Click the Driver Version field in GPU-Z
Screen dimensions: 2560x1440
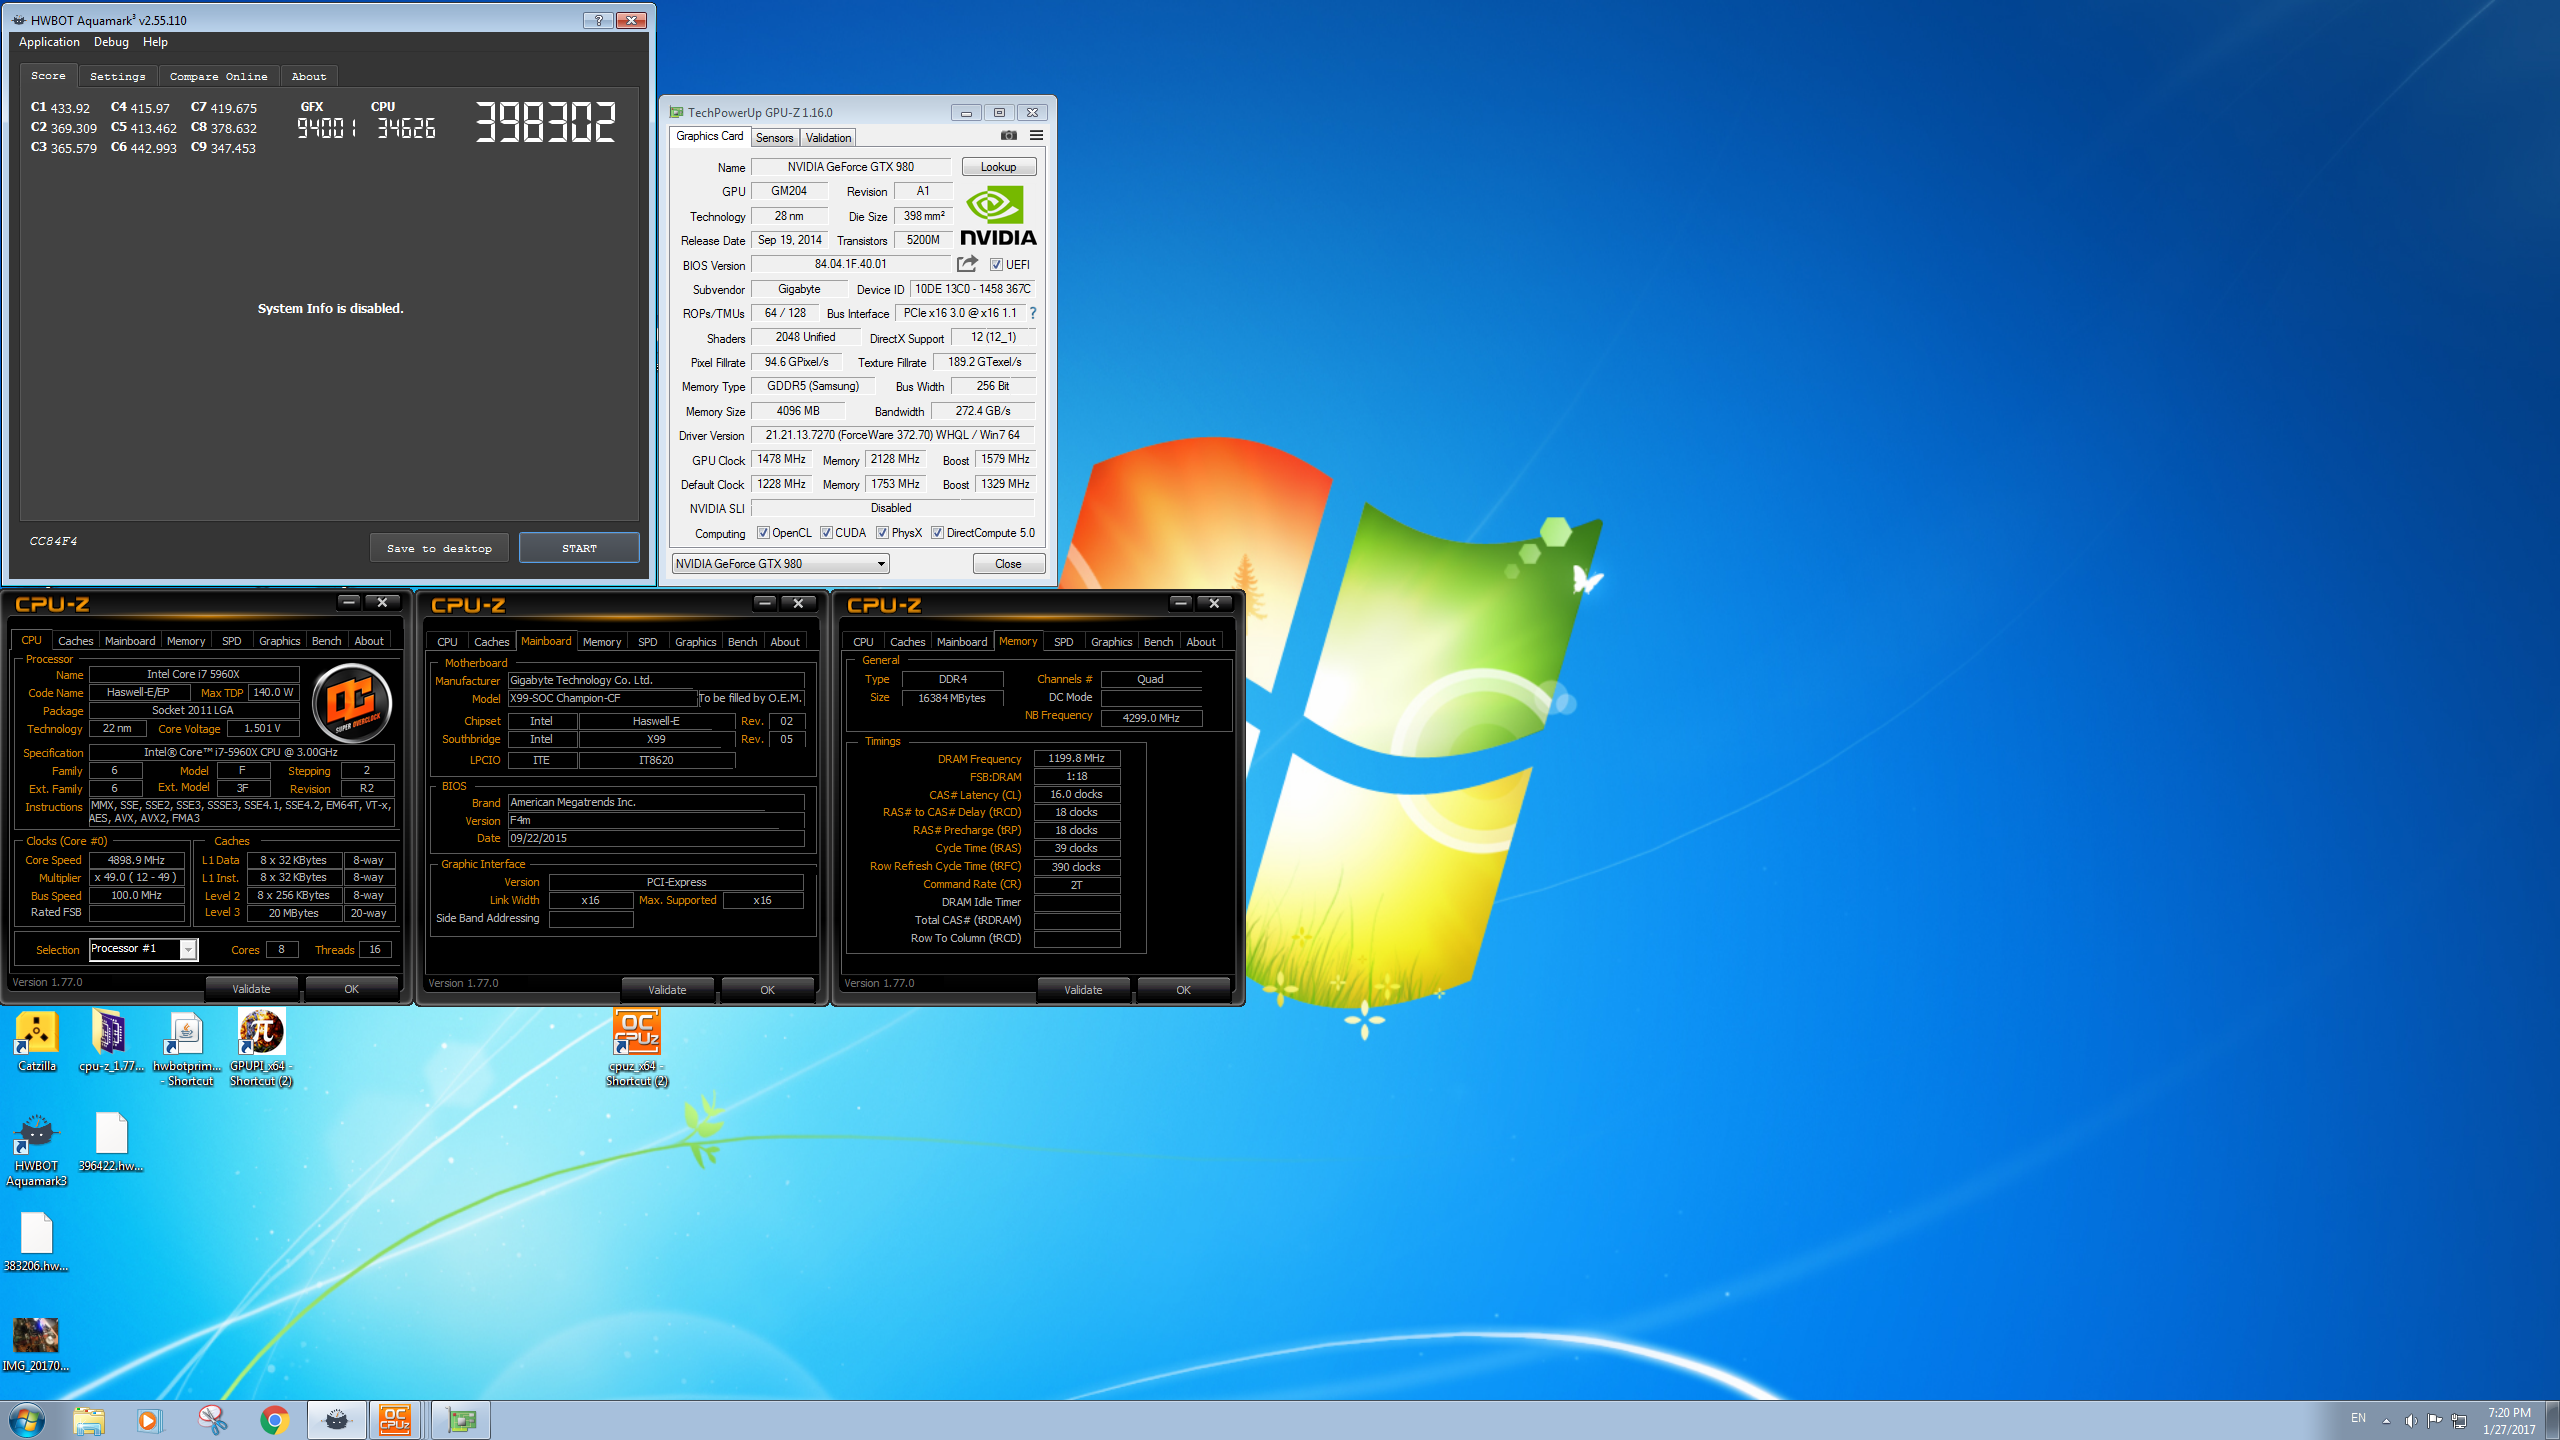[x=892, y=435]
